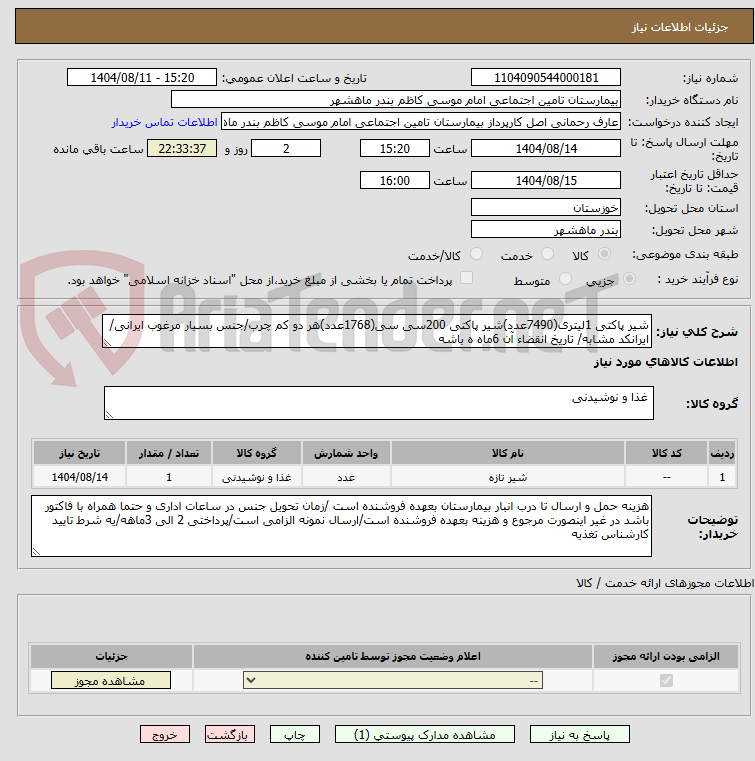
Task: Open اطلاعات تماس خریدار link
Action: click(x=164, y=122)
